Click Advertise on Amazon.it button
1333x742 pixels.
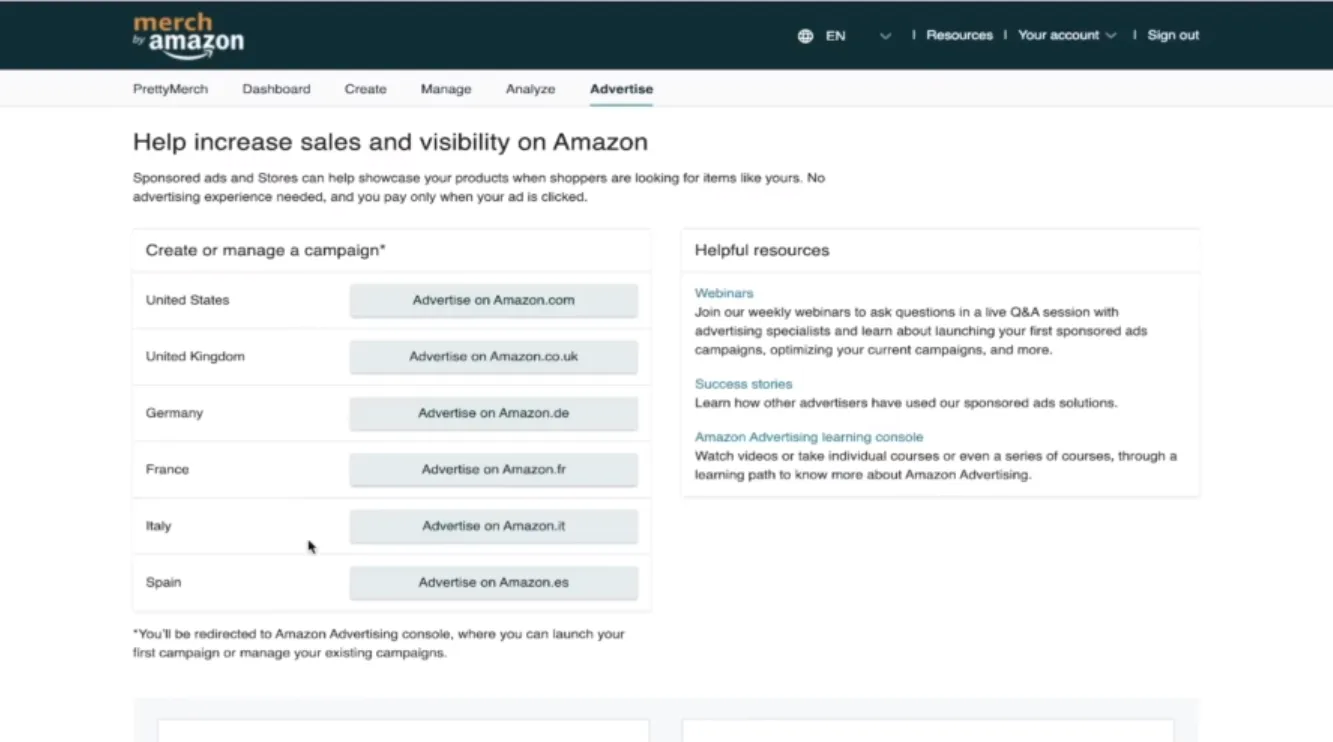493,526
